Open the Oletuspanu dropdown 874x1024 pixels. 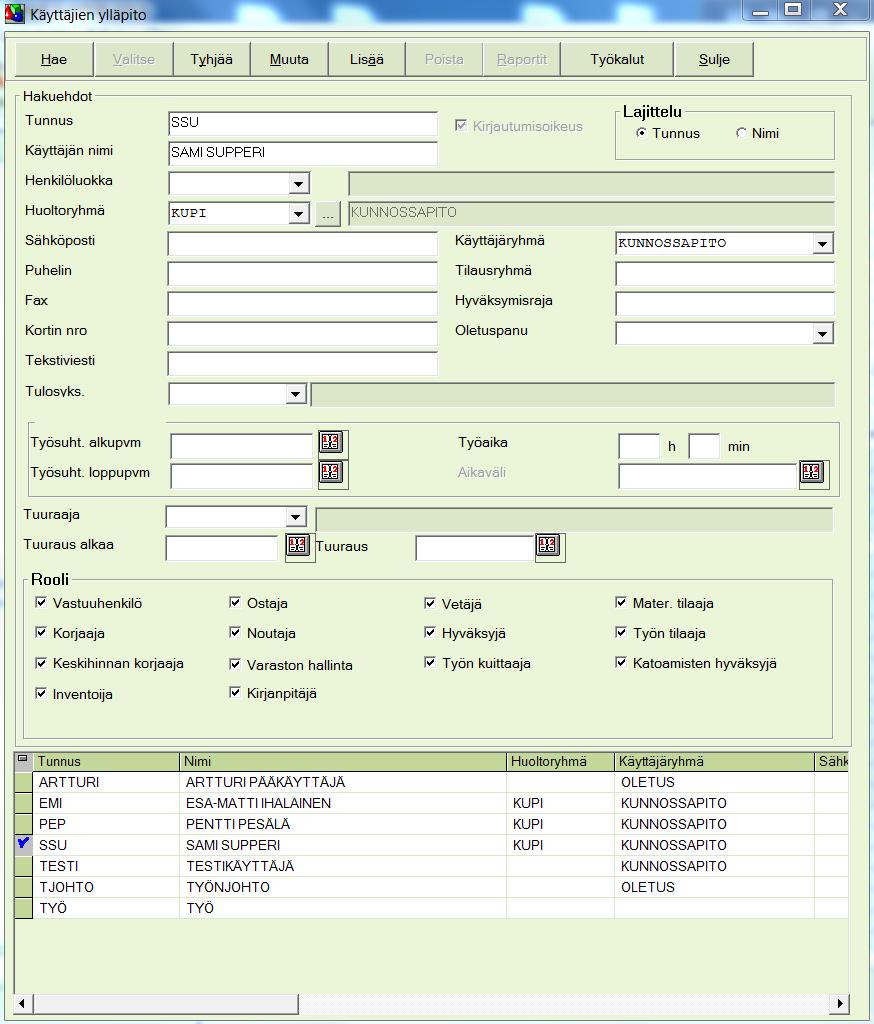(822, 334)
